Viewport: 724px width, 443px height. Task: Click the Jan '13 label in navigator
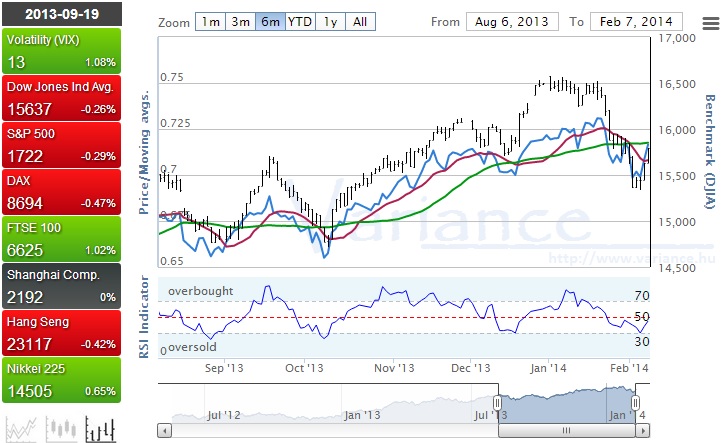[x=362, y=415]
